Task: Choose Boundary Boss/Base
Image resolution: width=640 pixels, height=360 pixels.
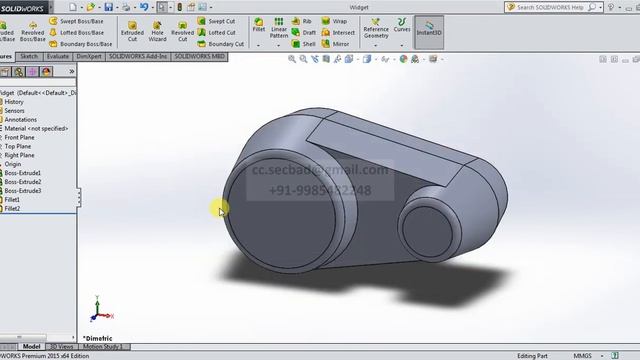Action: (x=80, y=44)
